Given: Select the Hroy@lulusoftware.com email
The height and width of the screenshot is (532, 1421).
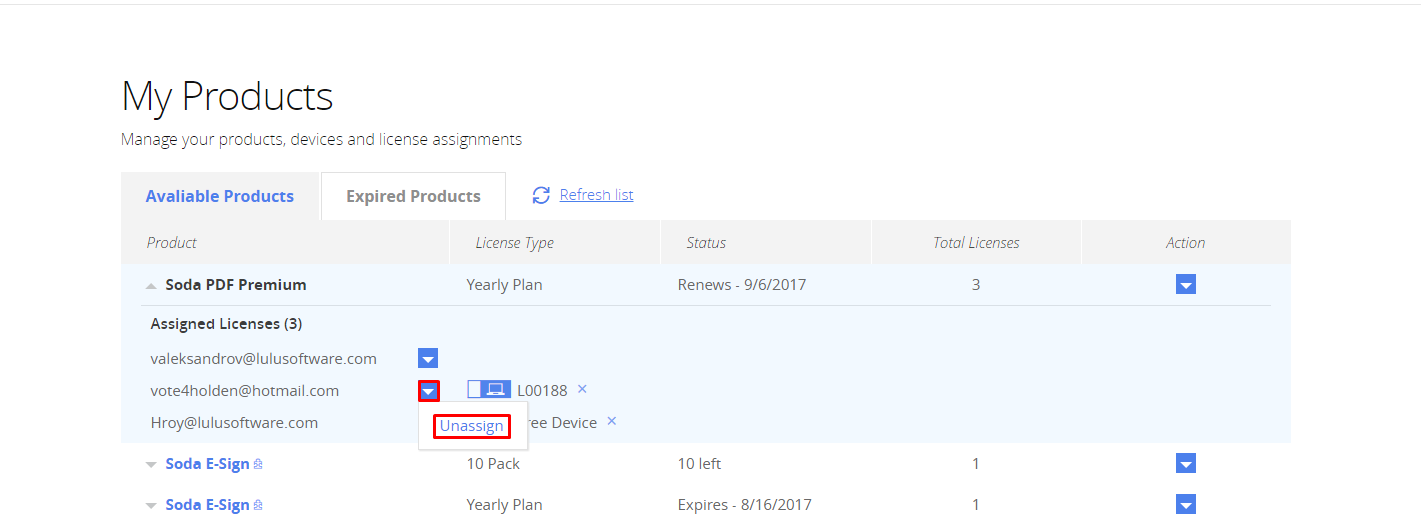Looking at the screenshot, I should (x=234, y=422).
